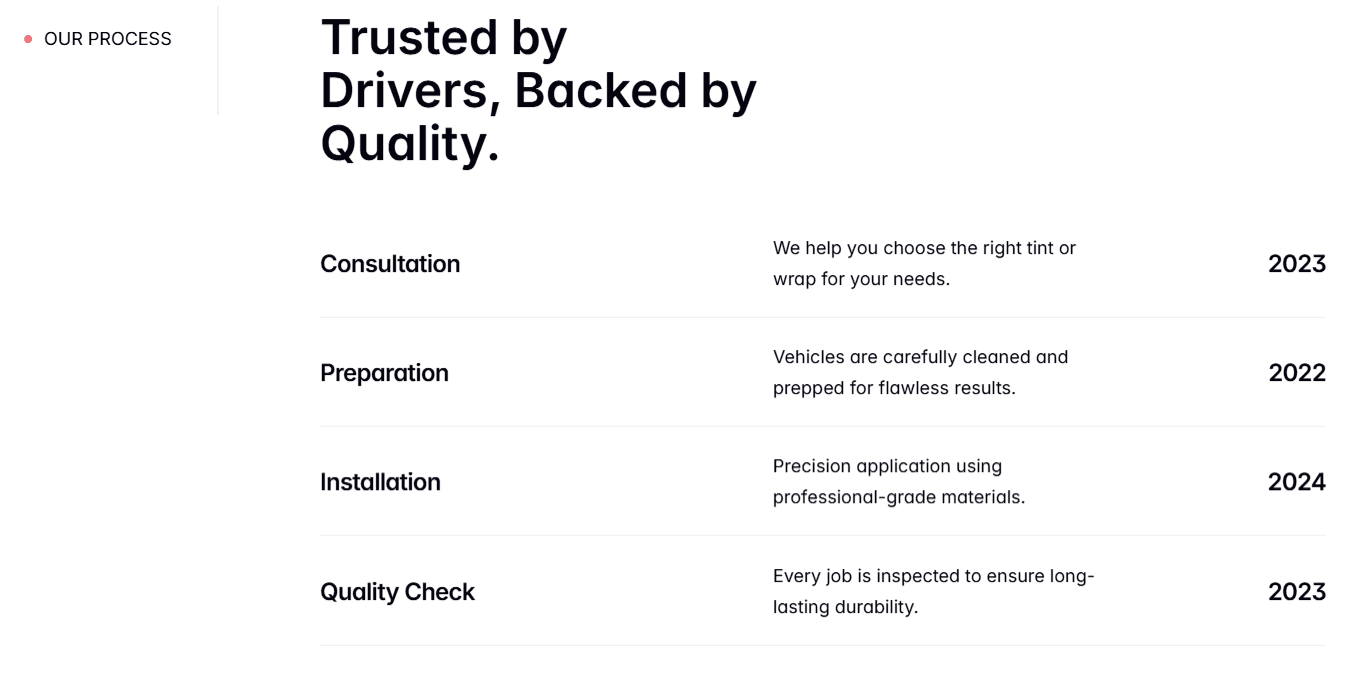Click the 2023 year in Quality Check row
This screenshot has width=1354, height=695.
tap(1297, 592)
